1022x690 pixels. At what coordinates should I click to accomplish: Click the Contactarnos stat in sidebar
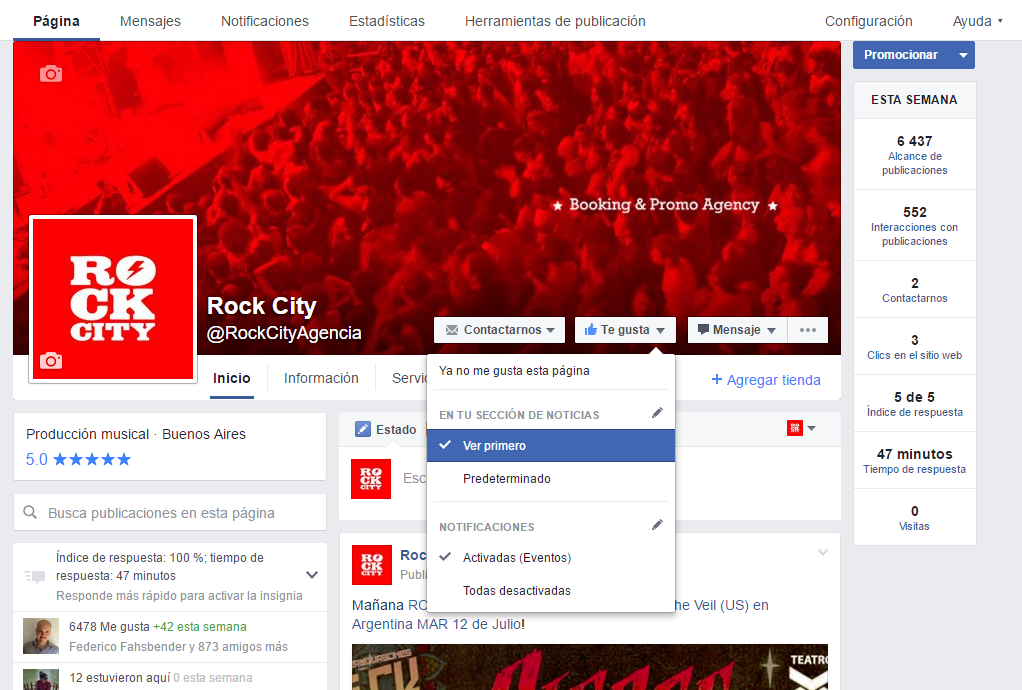[x=914, y=290]
